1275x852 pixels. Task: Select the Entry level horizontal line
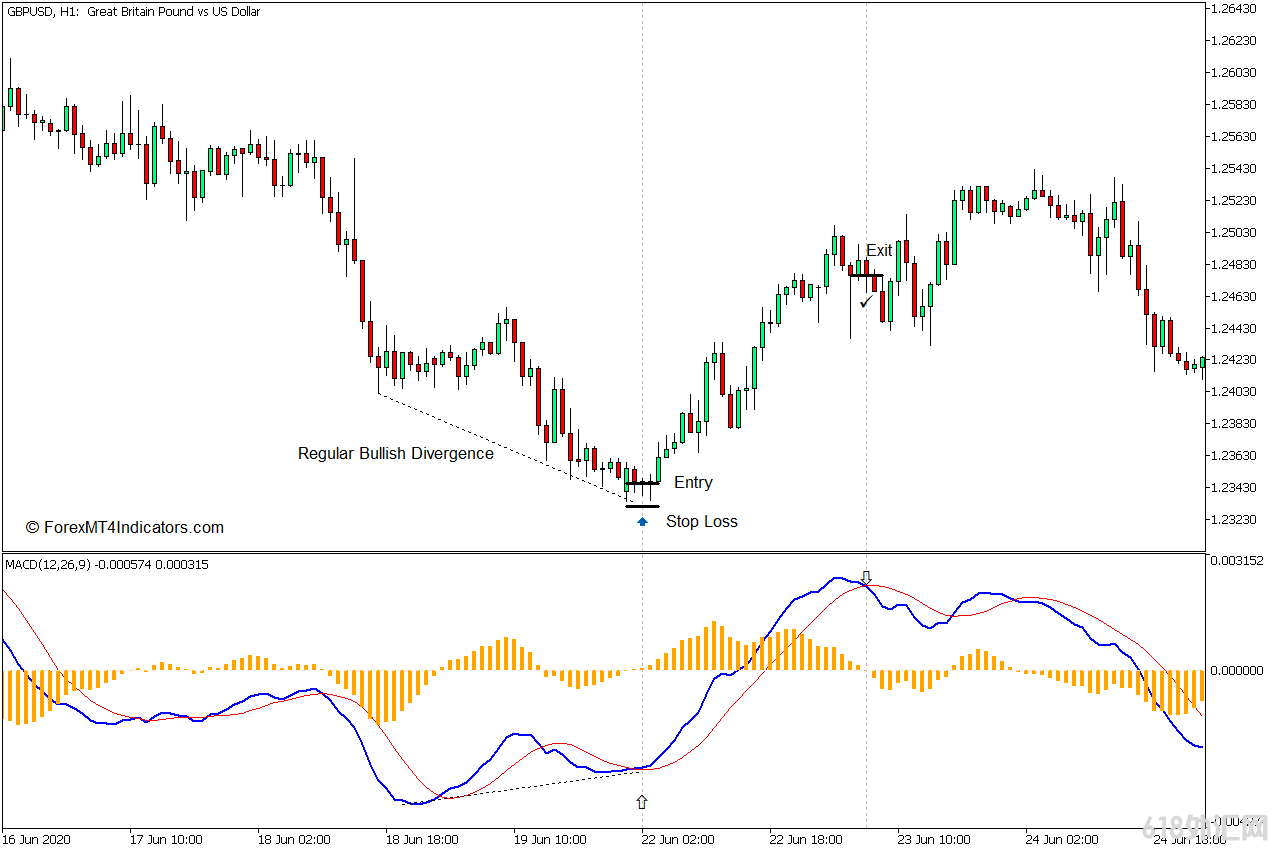pyautogui.click(x=642, y=483)
